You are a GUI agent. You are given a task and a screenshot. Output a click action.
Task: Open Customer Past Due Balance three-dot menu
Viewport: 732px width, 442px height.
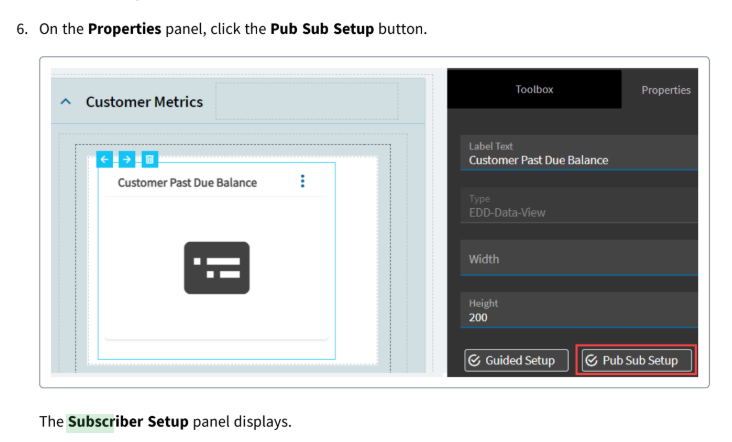click(x=303, y=181)
